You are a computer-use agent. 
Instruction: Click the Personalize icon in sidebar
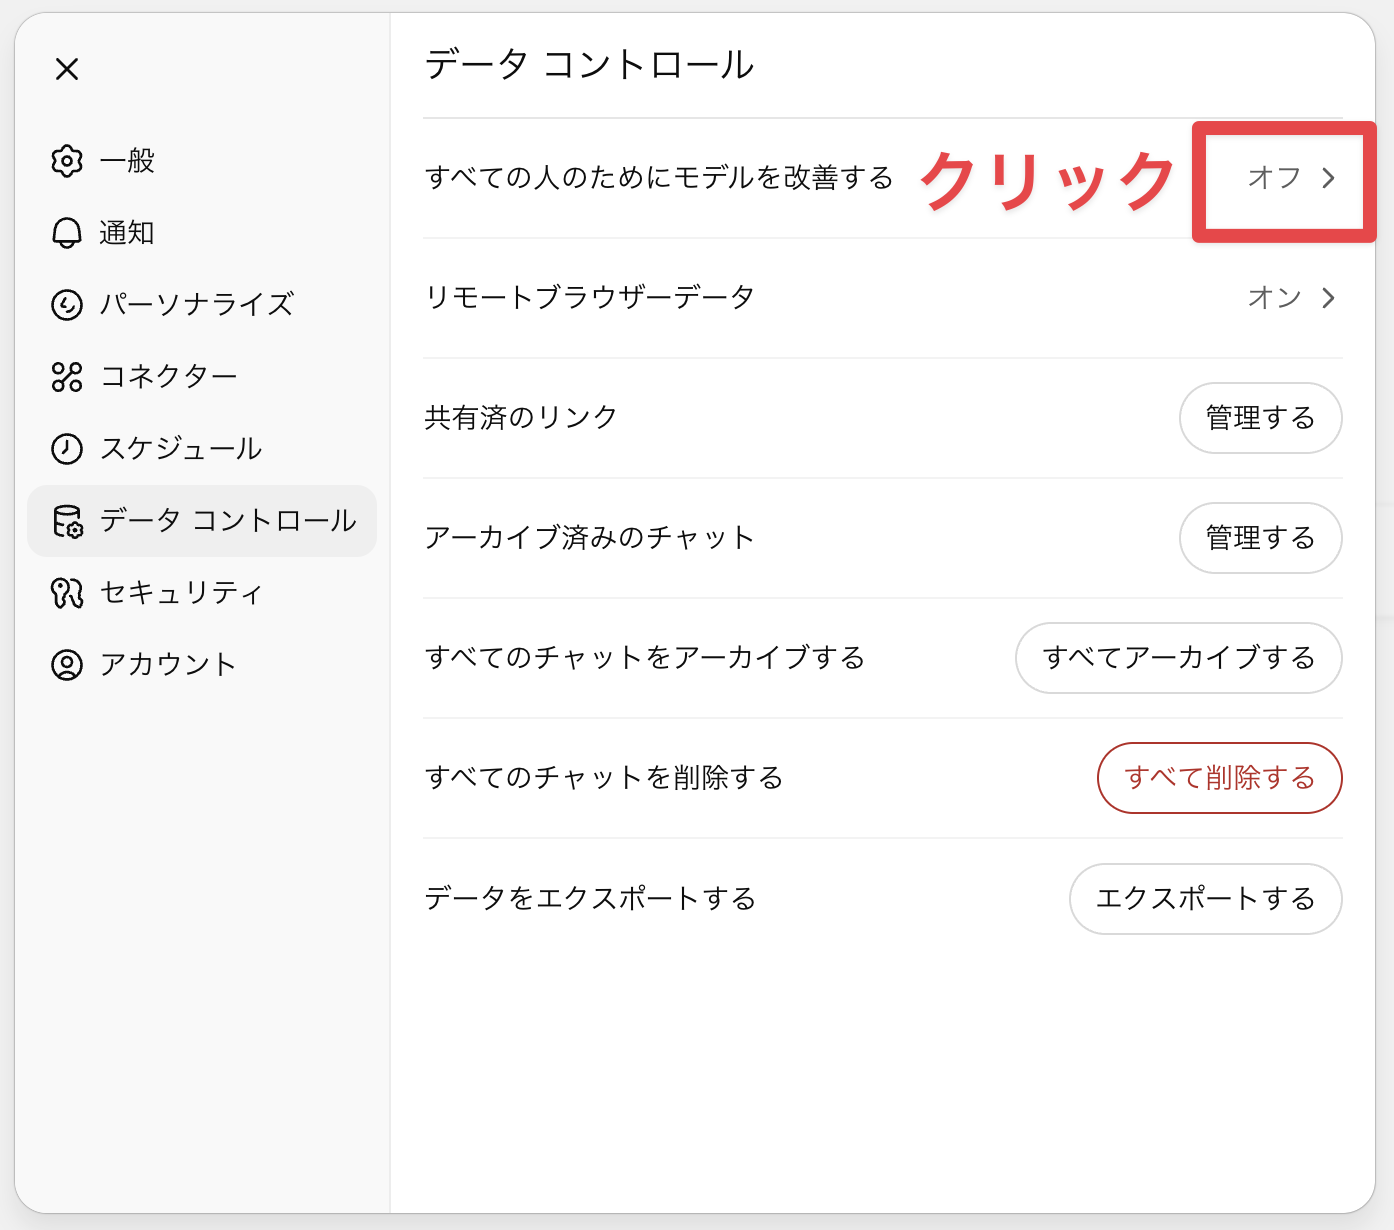[x=67, y=305]
